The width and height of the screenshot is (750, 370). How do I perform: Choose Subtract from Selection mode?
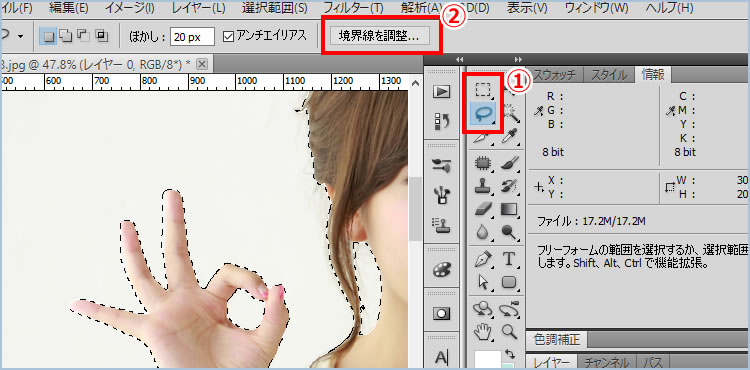(83, 36)
